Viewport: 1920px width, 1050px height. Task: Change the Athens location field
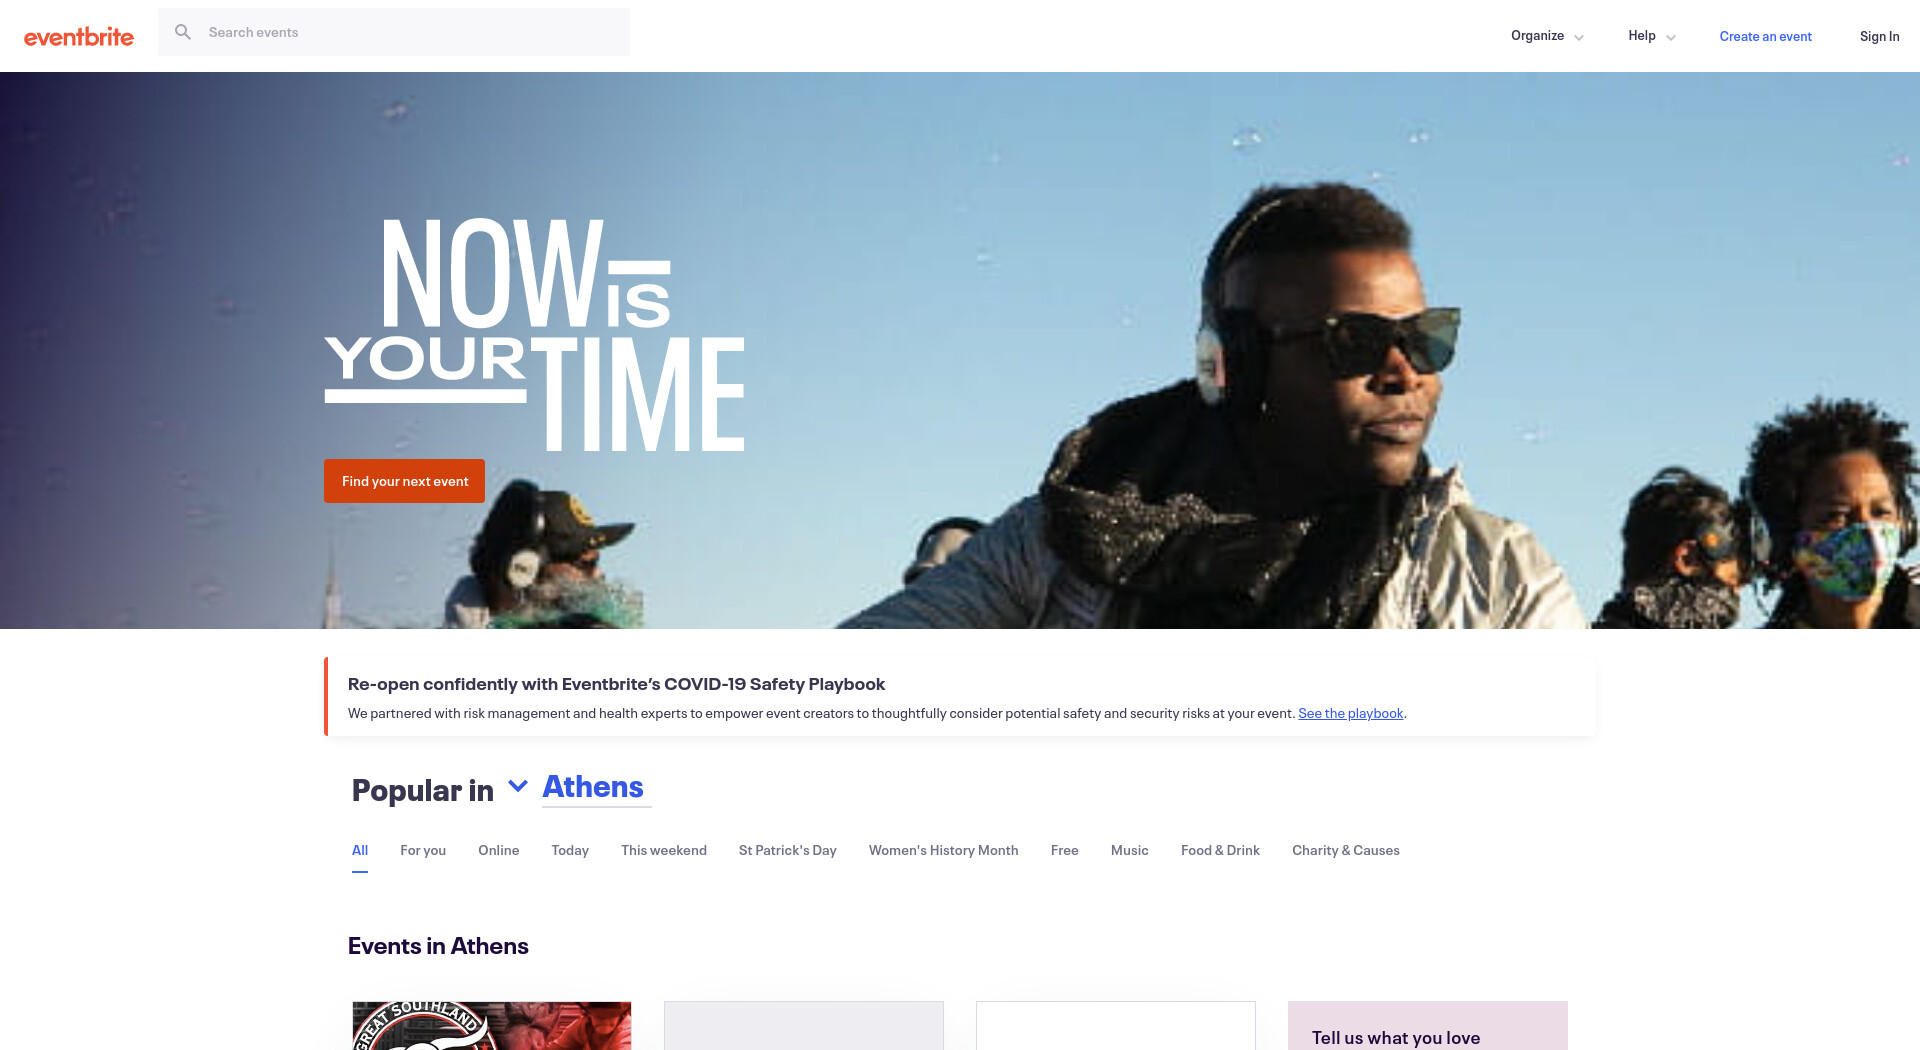[596, 788]
